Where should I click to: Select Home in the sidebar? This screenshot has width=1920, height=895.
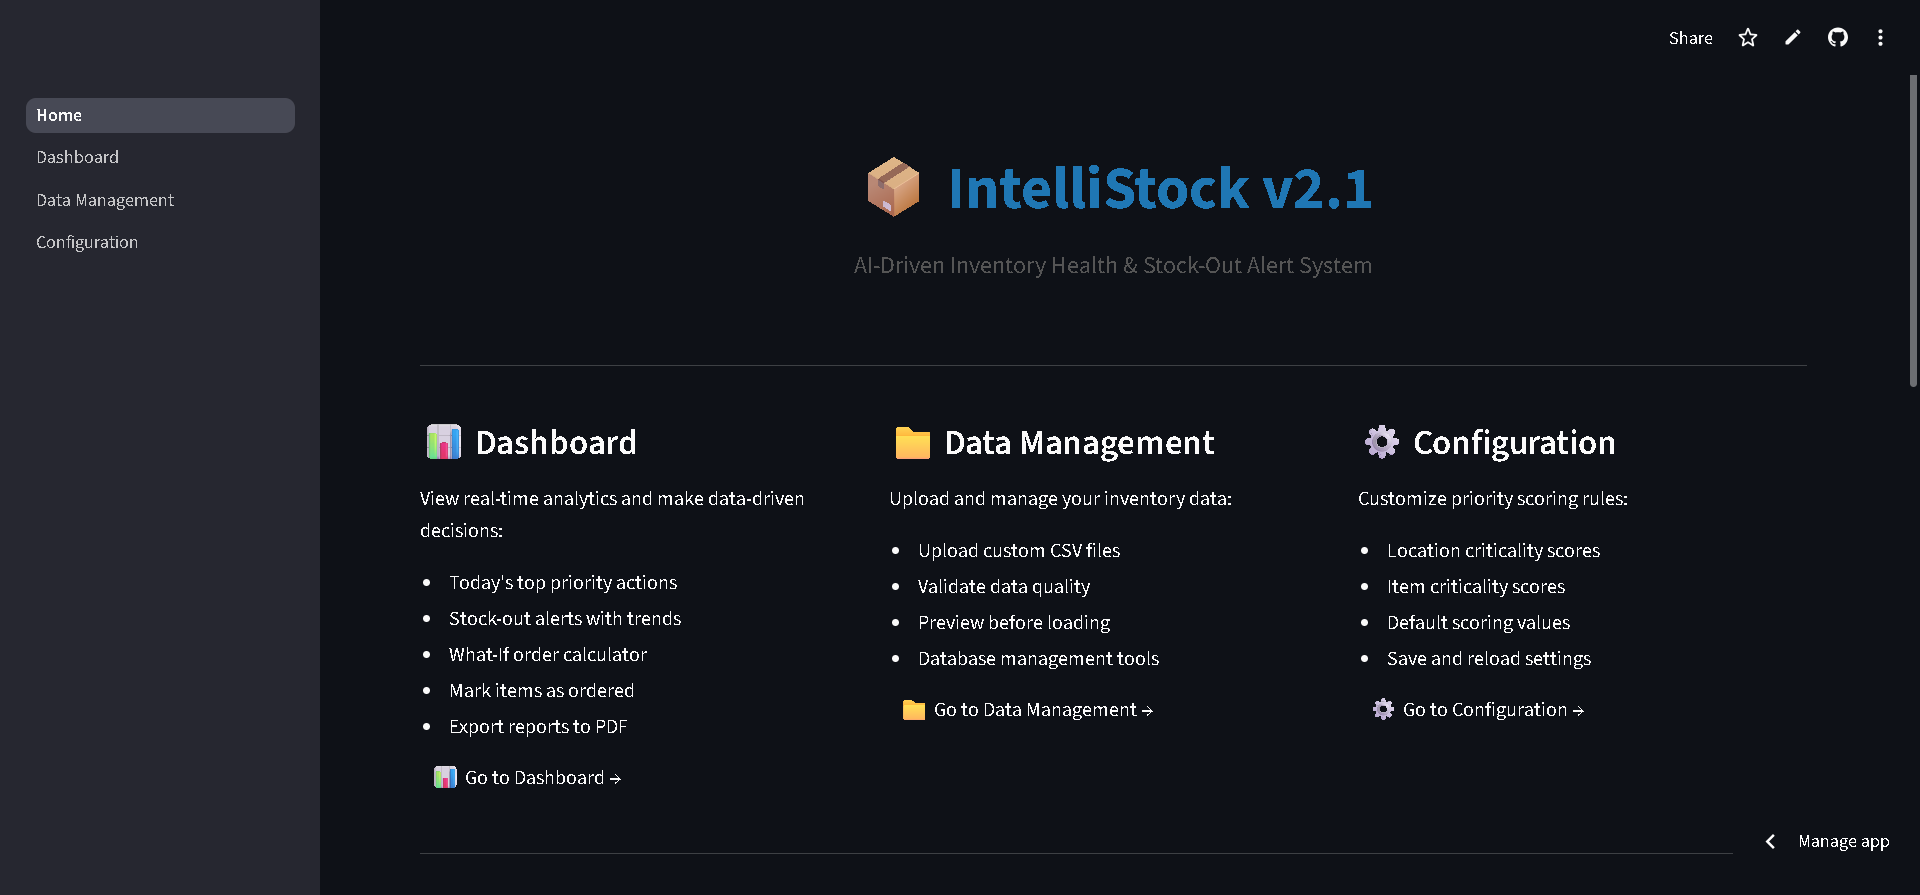point(160,115)
